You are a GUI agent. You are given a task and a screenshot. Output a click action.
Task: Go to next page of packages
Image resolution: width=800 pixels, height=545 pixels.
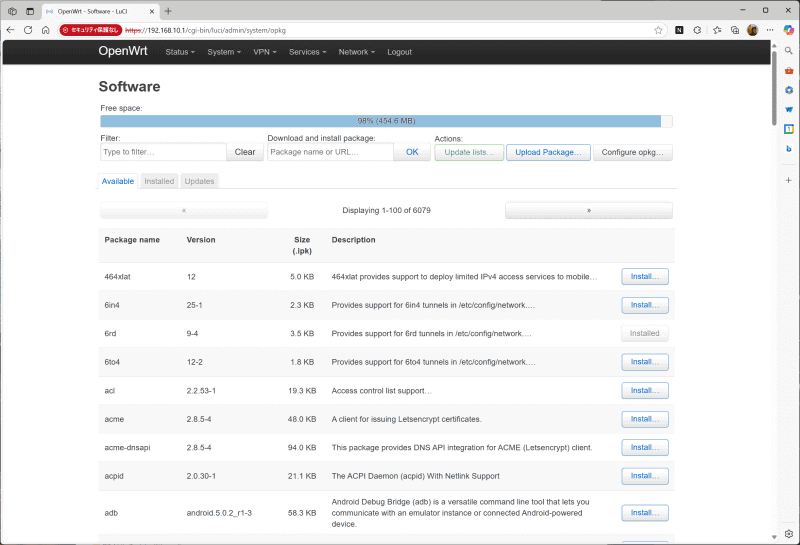(x=589, y=210)
